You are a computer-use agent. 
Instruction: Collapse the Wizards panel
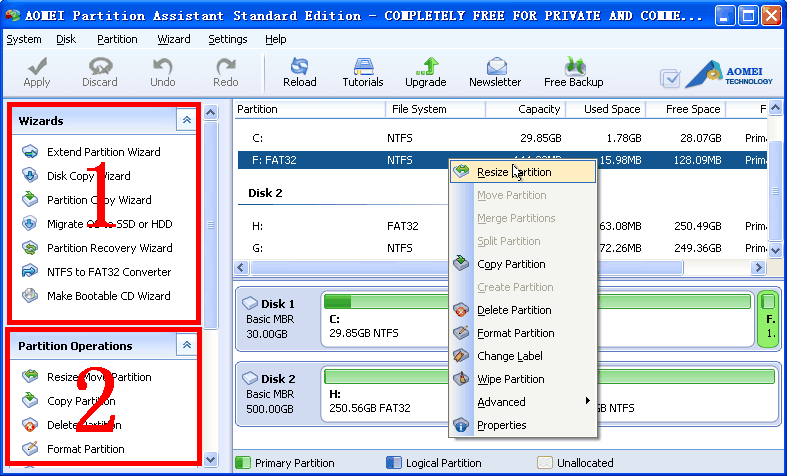[x=187, y=121]
